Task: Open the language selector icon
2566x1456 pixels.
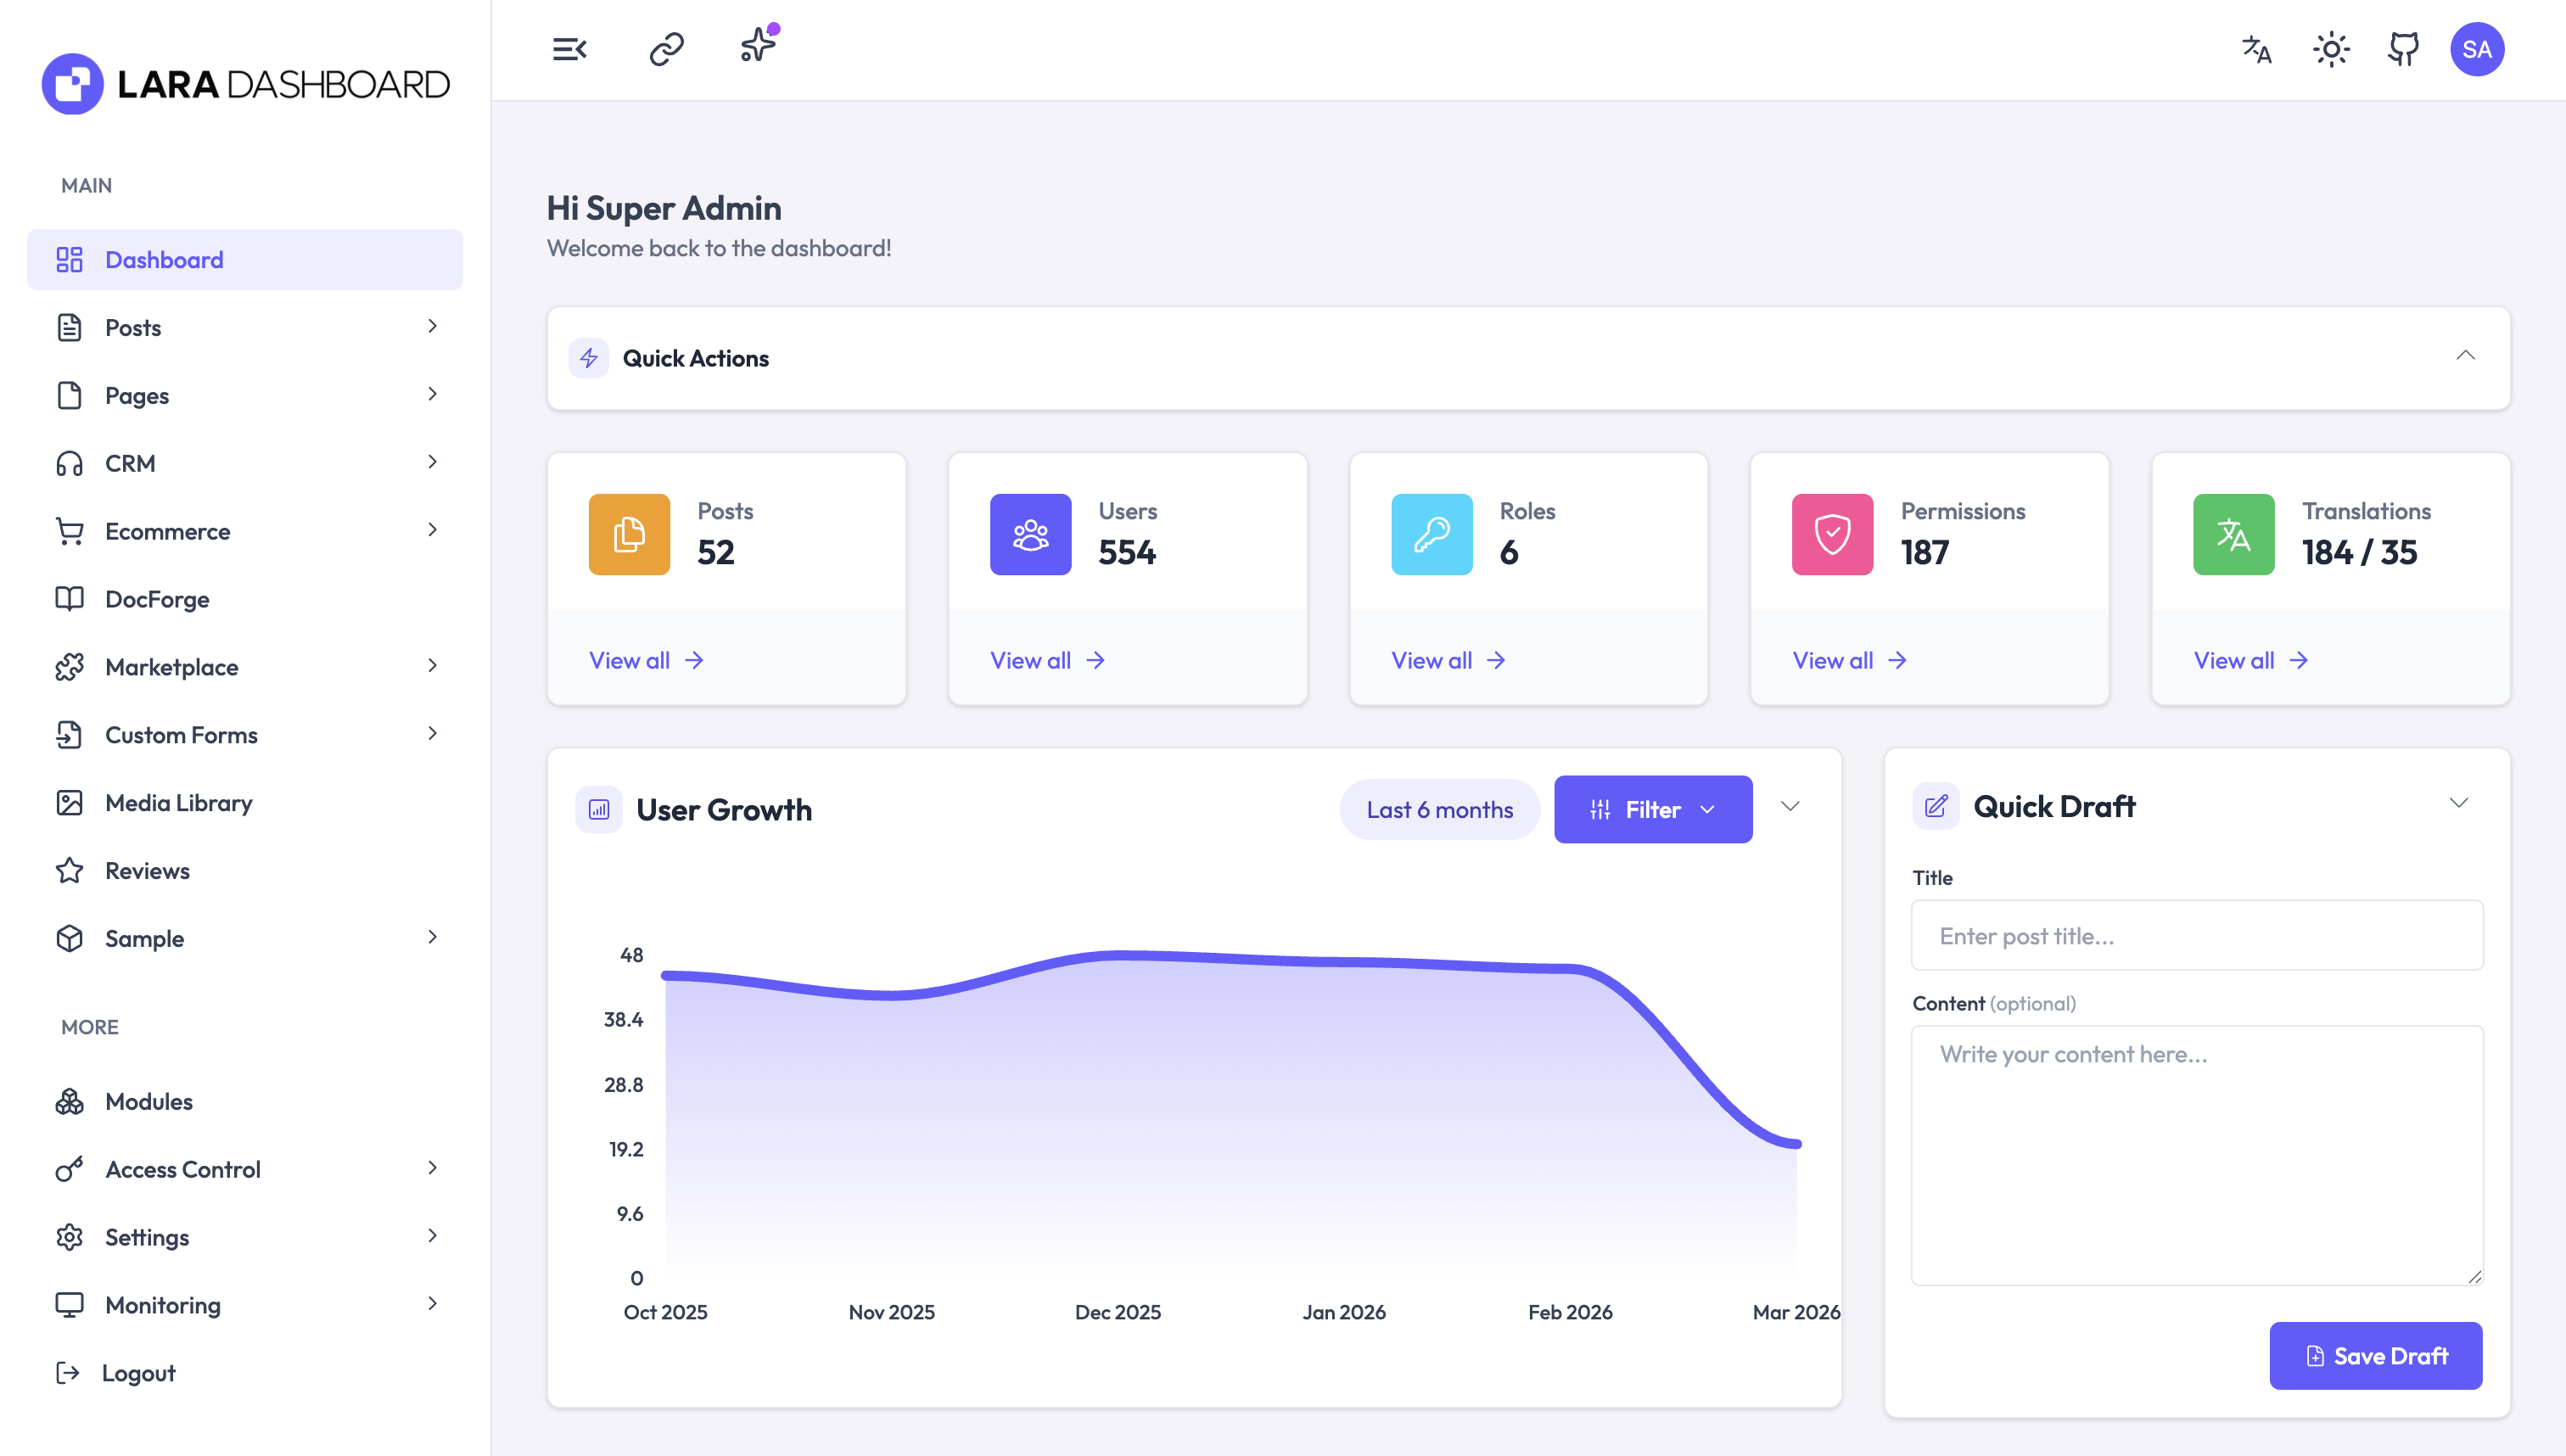Action: pos(2258,49)
